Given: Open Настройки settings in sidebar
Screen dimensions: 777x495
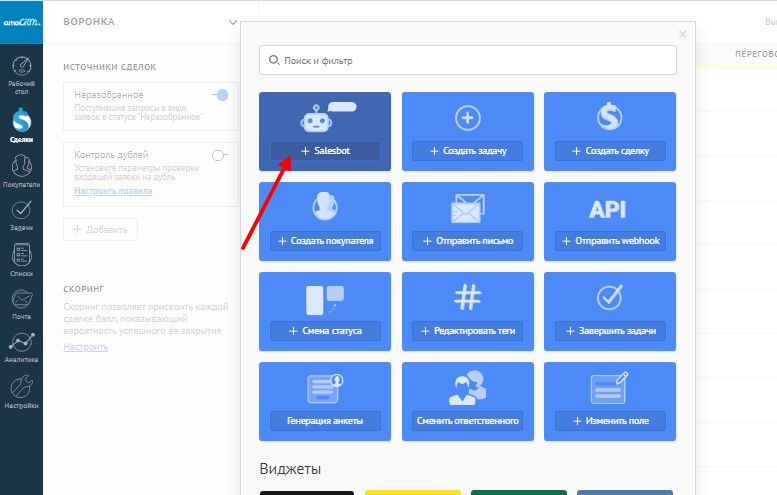Looking at the screenshot, I should 21,391.
